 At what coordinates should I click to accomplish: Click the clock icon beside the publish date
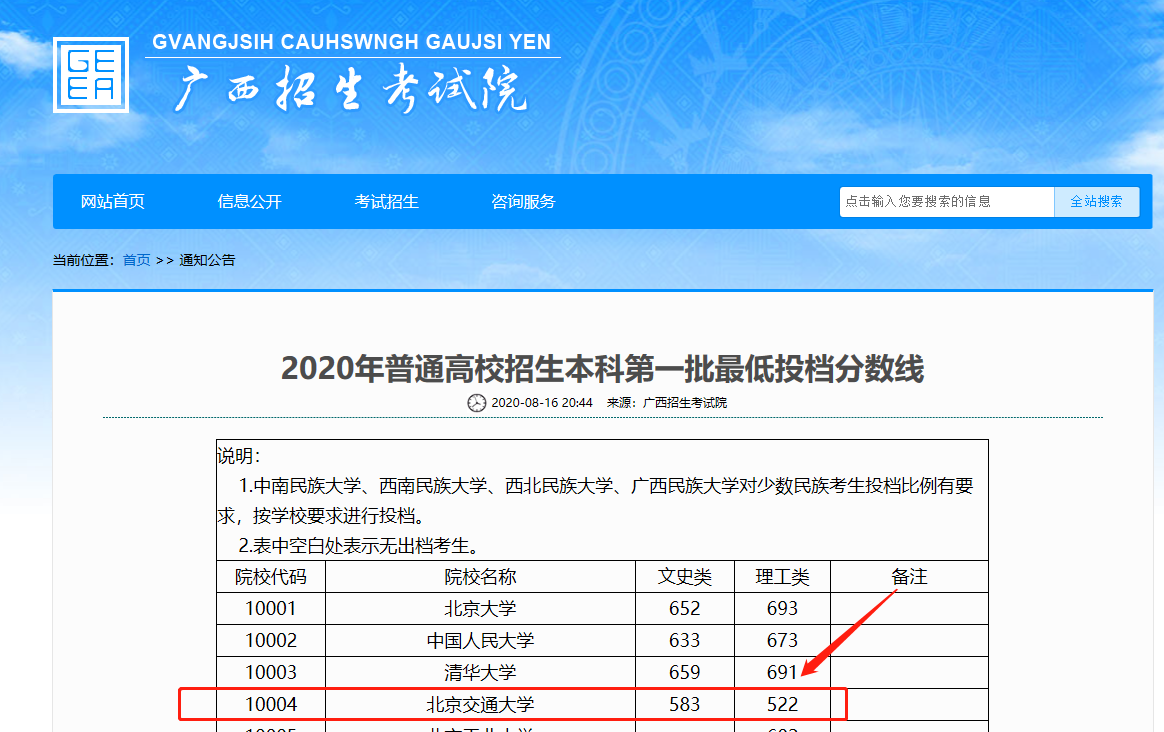pyautogui.click(x=477, y=403)
